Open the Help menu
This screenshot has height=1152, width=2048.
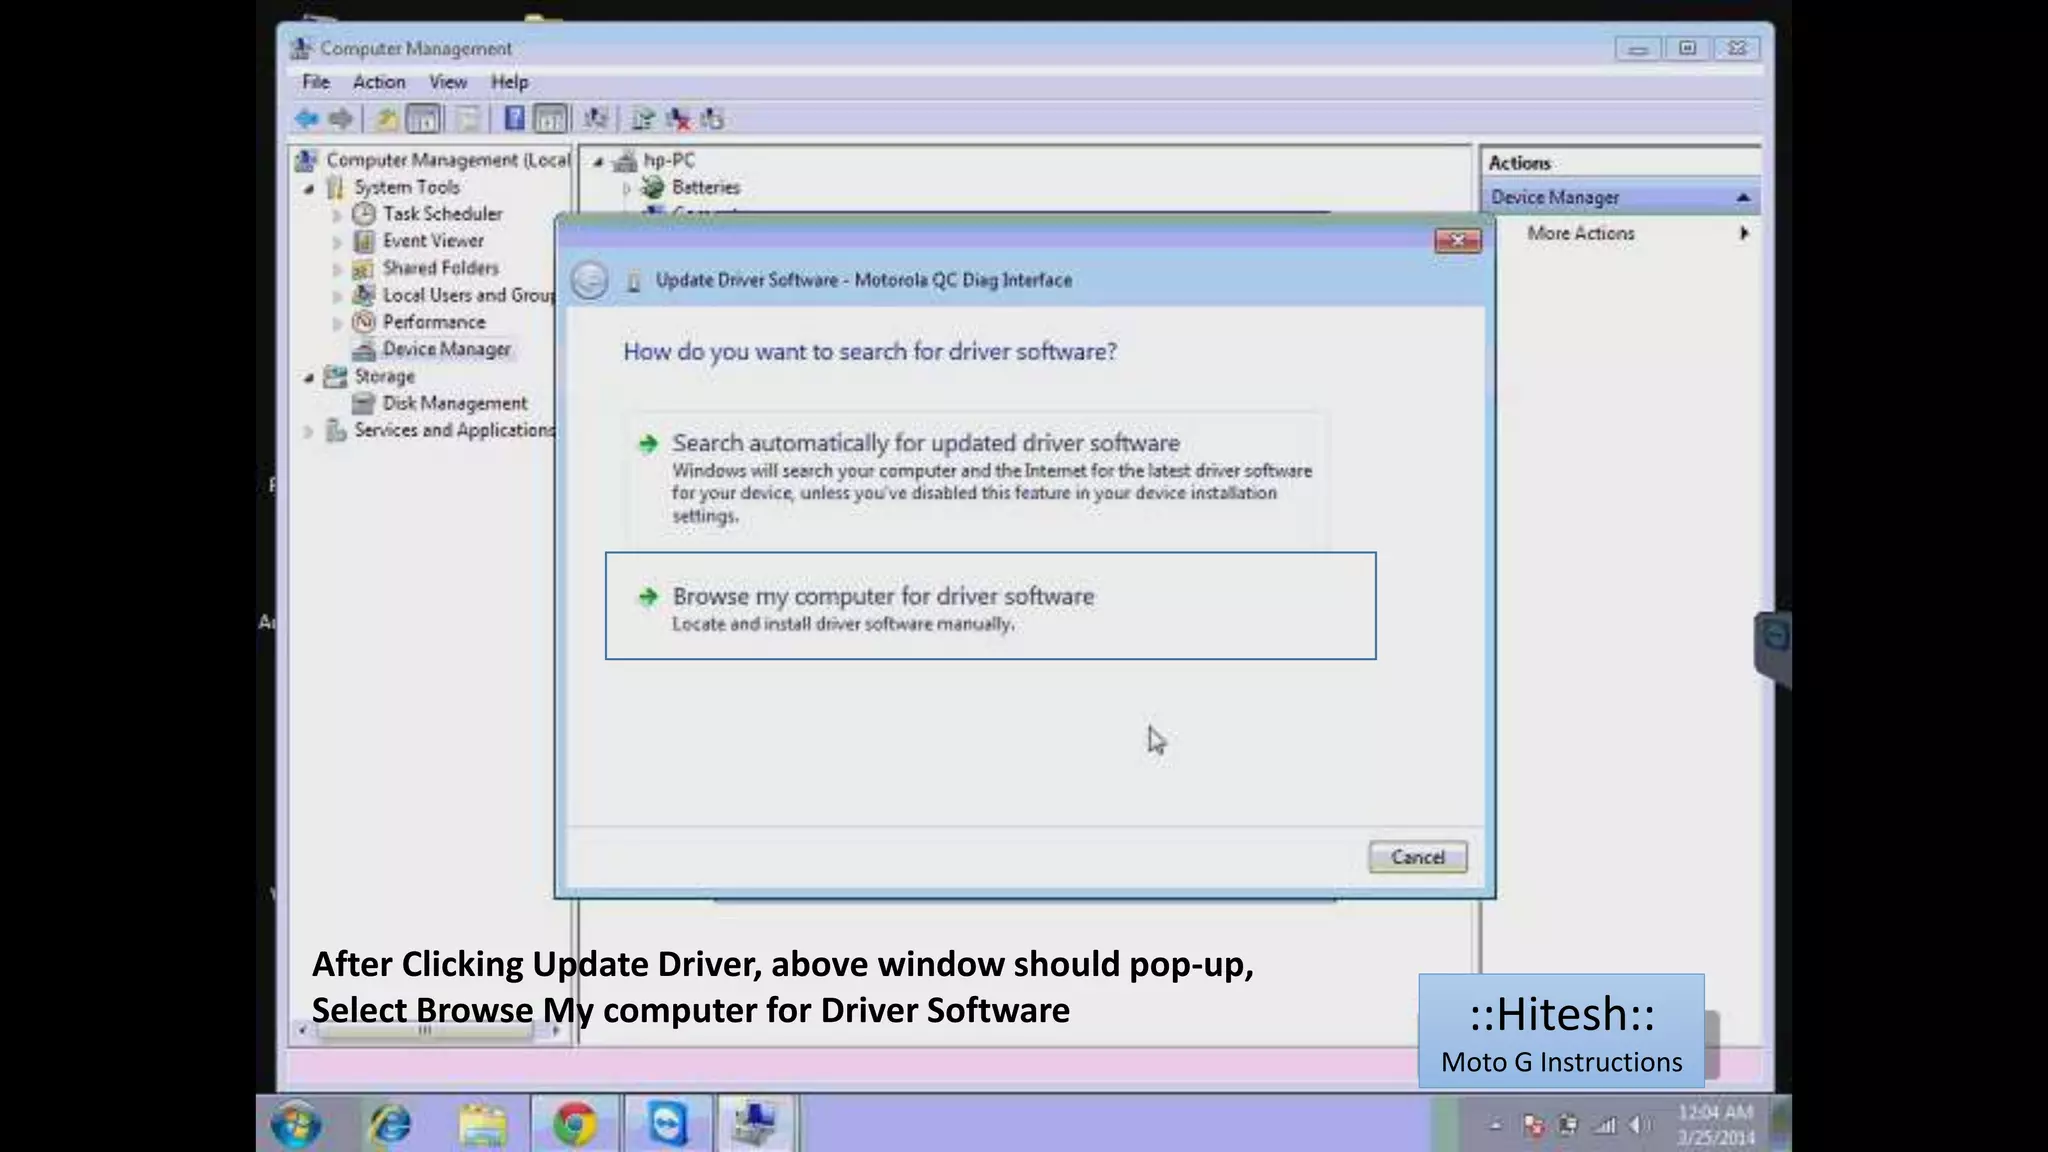point(509,82)
